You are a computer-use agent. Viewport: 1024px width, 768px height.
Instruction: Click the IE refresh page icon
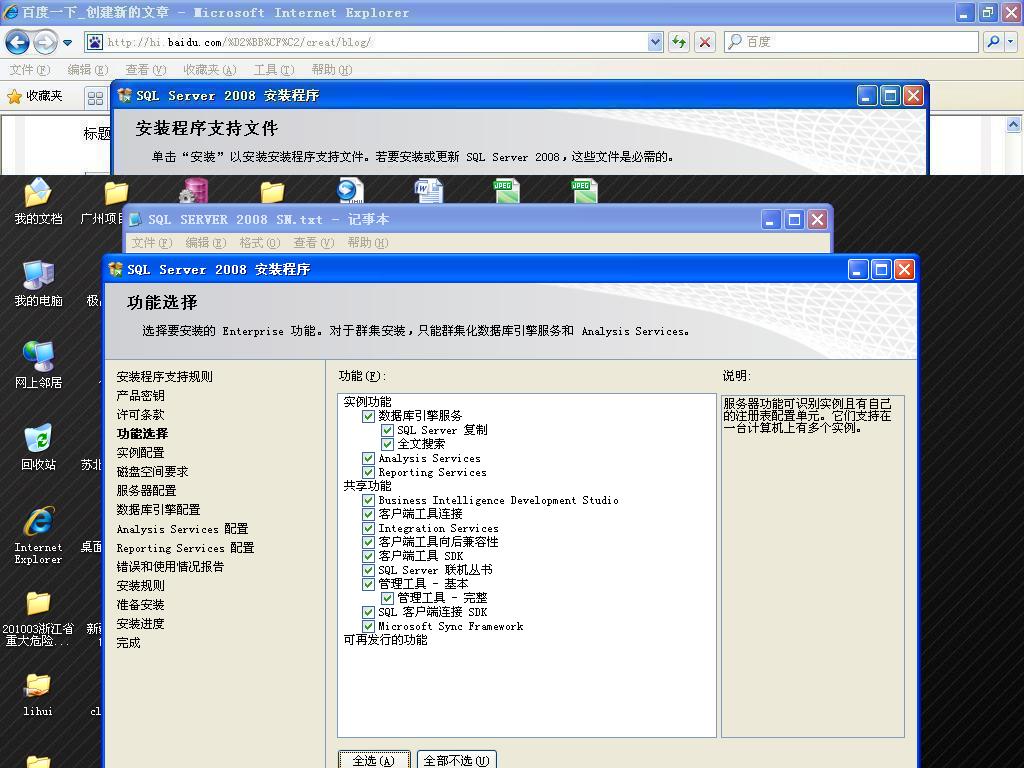tap(679, 42)
